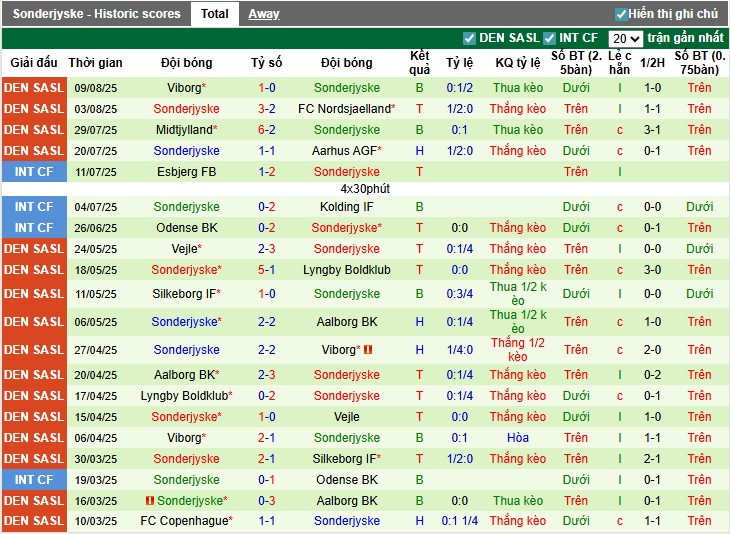Uncheck the DEN SASL league filter
Viewport: 730px width, 534px height.
(x=469, y=38)
